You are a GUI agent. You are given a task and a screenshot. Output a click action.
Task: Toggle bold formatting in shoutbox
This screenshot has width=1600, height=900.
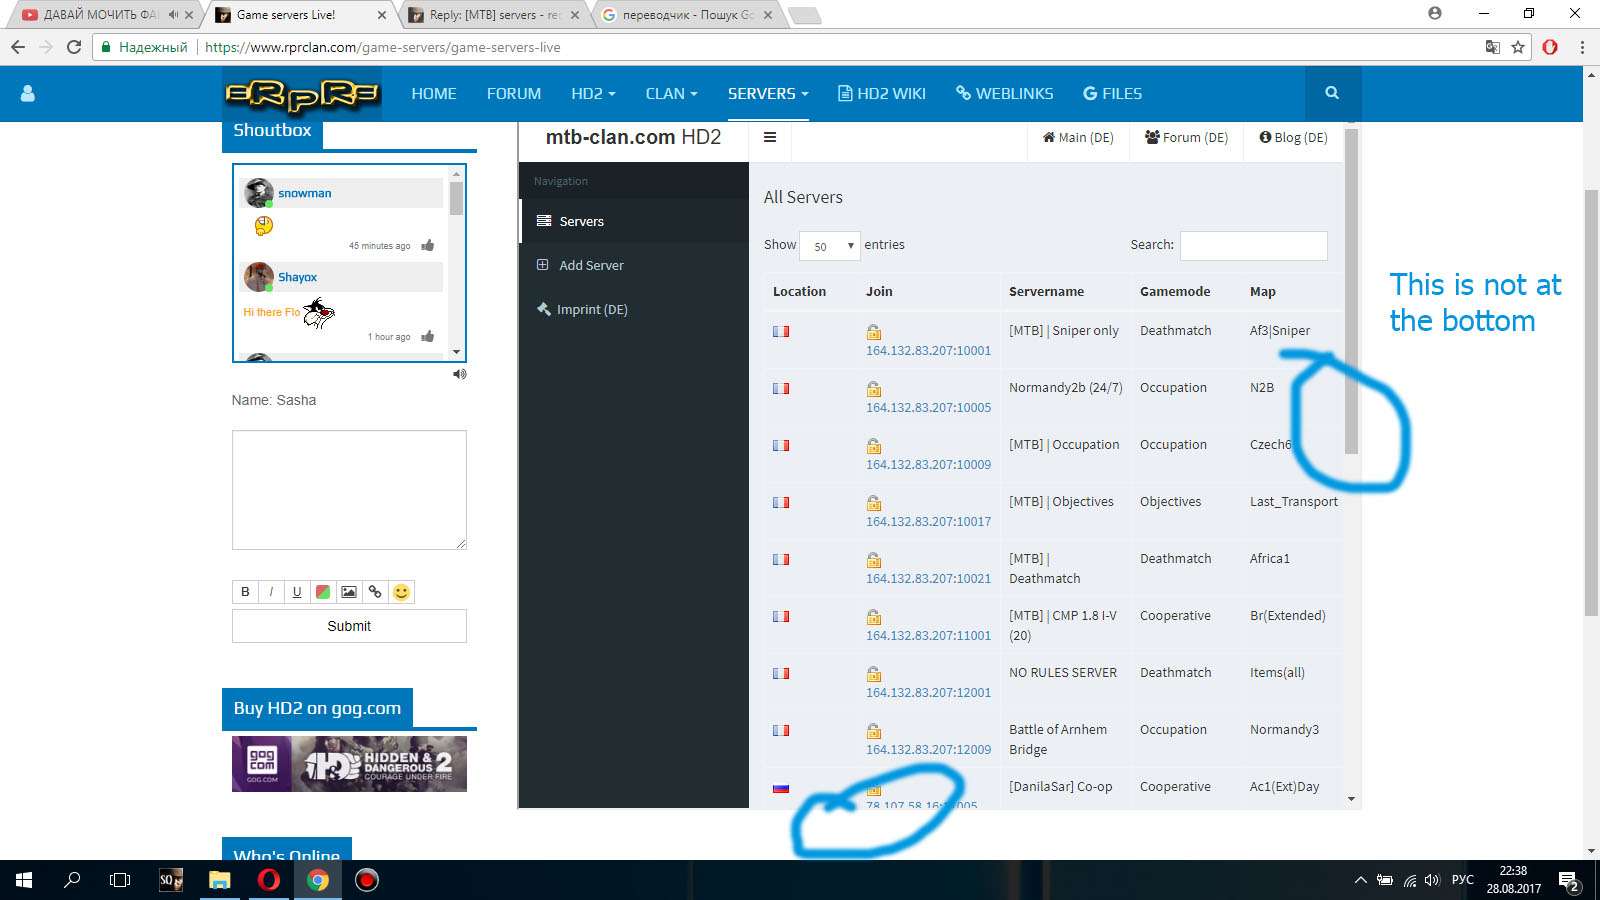point(245,592)
